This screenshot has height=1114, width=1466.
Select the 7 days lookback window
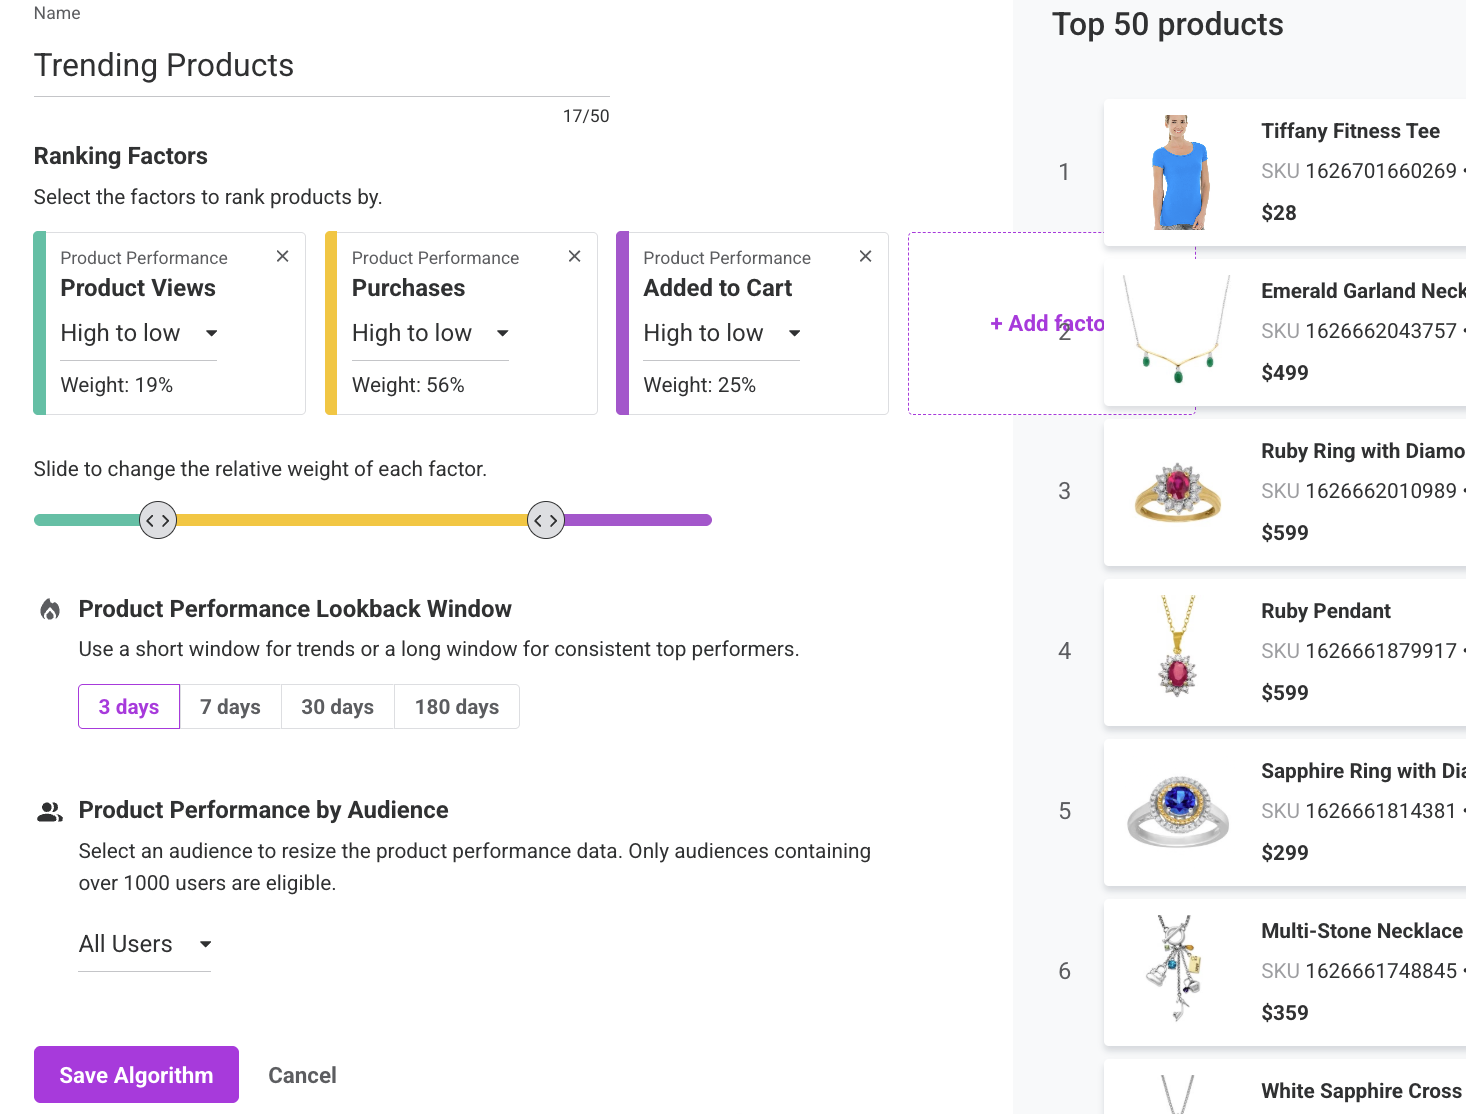tap(230, 707)
